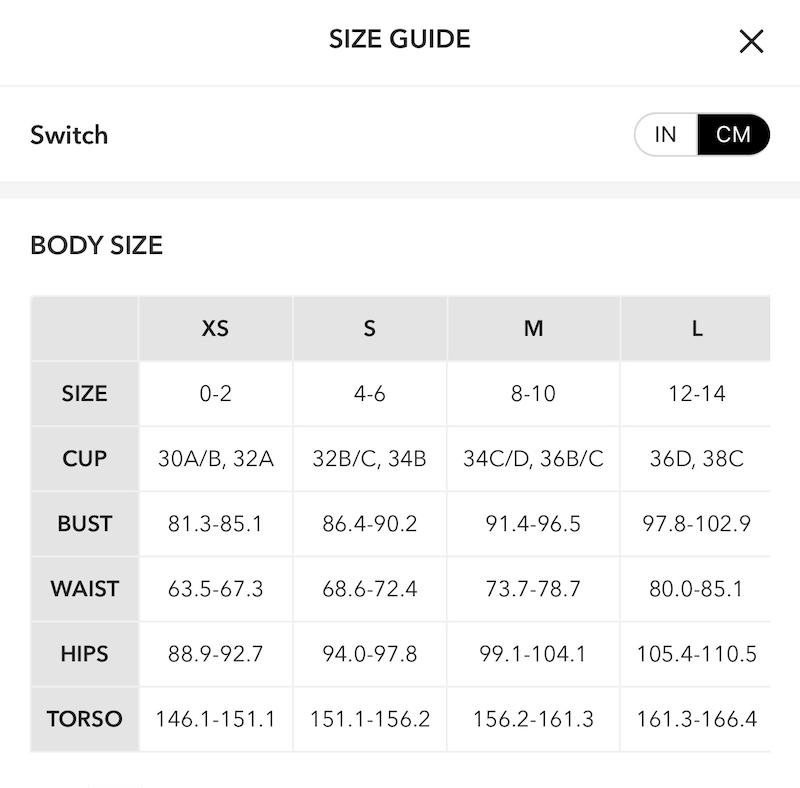Screen dimensions: 800x788
Task: Click the CUP row label
Action: [x=84, y=458]
